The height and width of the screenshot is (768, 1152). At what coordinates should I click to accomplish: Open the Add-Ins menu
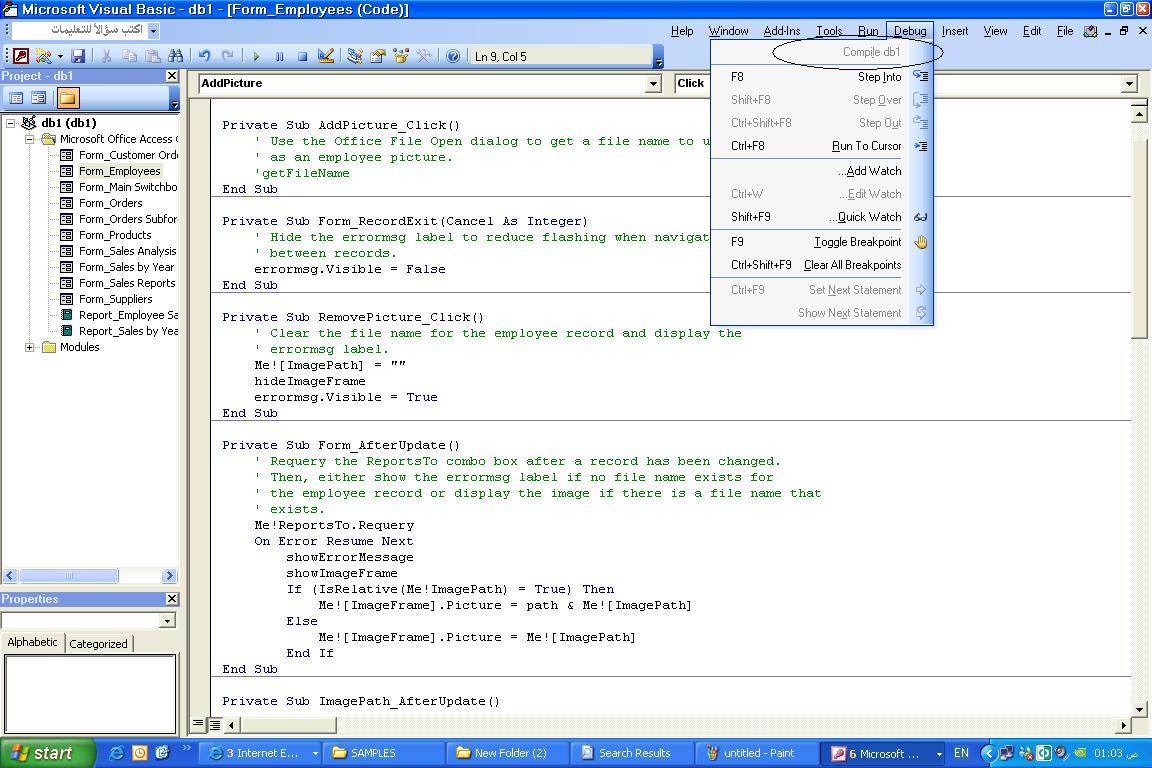[782, 31]
